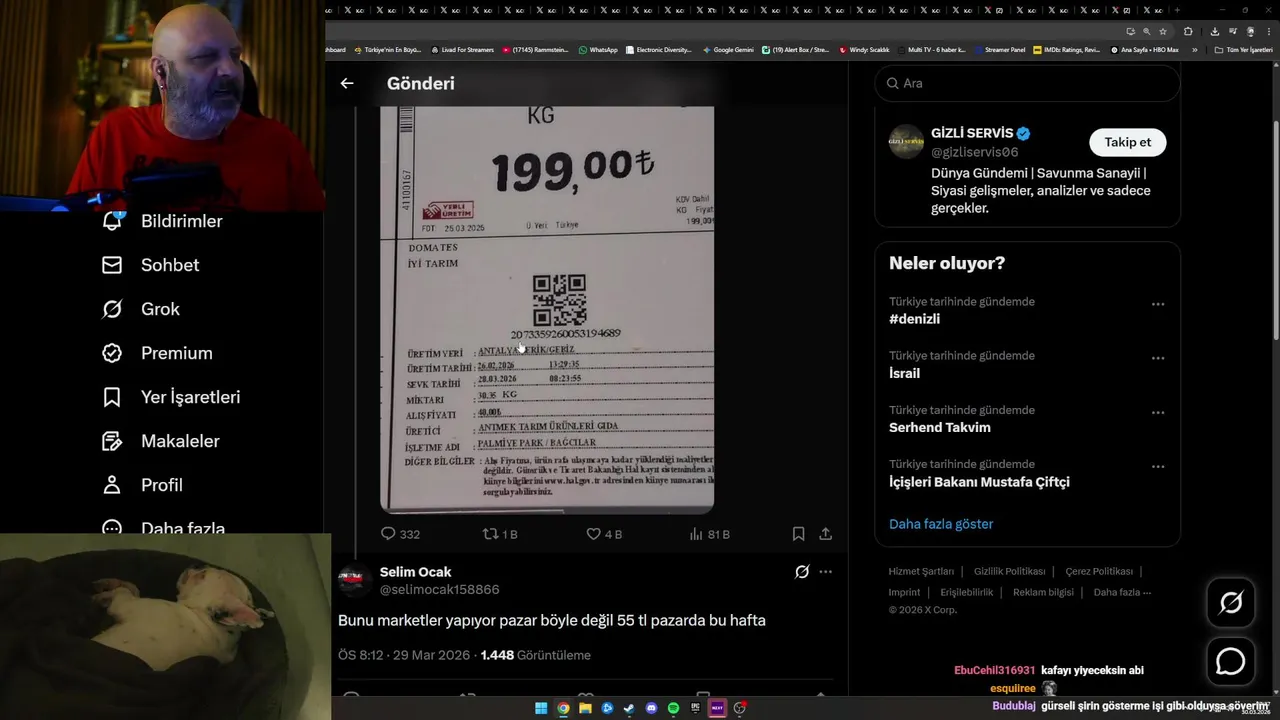Image resolution: width=1280 pixels, height=720 pixels.
Task: Go back using the Gönderi arrow
Action: (347, 83)
